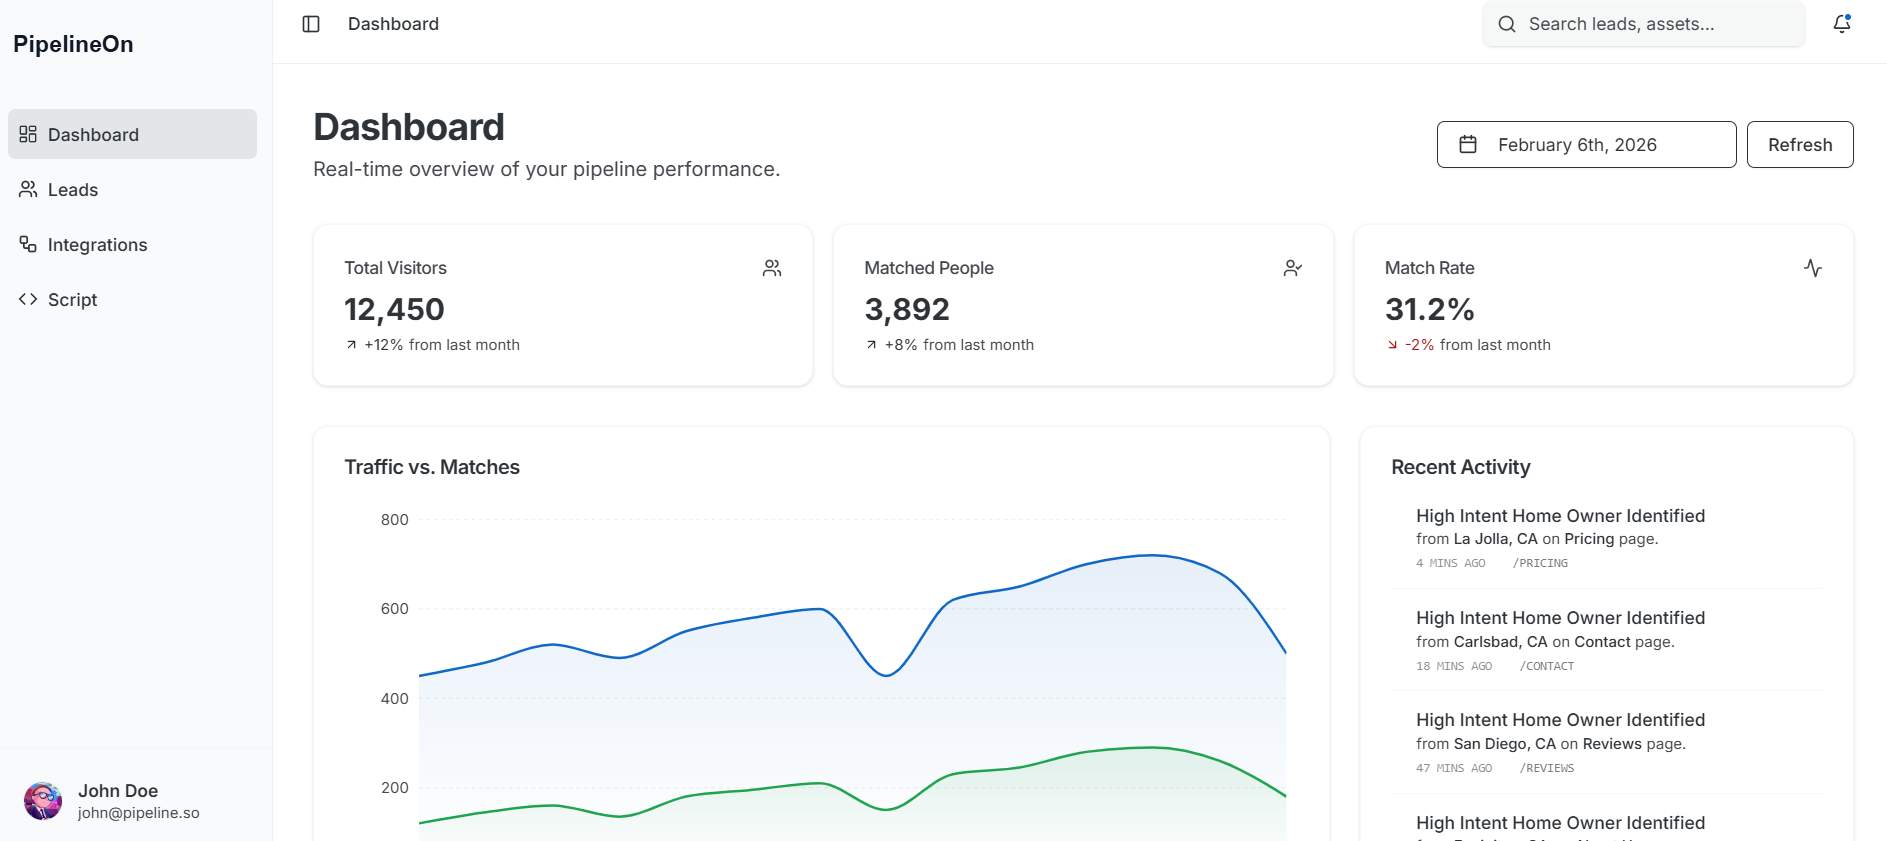Open the notifications bell
The width and height of the screenshot is (1887, 841).
[x=1841, y=24]
